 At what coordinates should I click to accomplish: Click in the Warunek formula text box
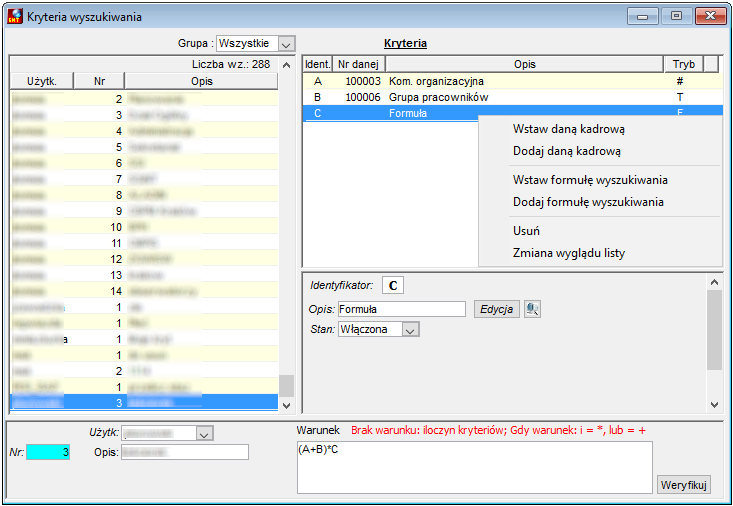click(x=474, y=467)
